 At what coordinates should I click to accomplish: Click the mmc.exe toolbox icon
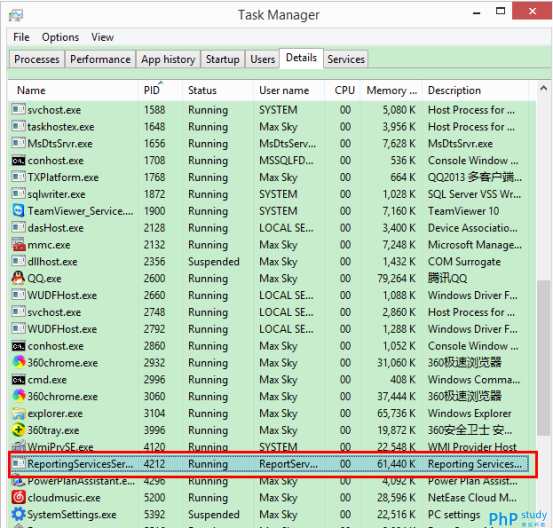(x=18, y=244)
